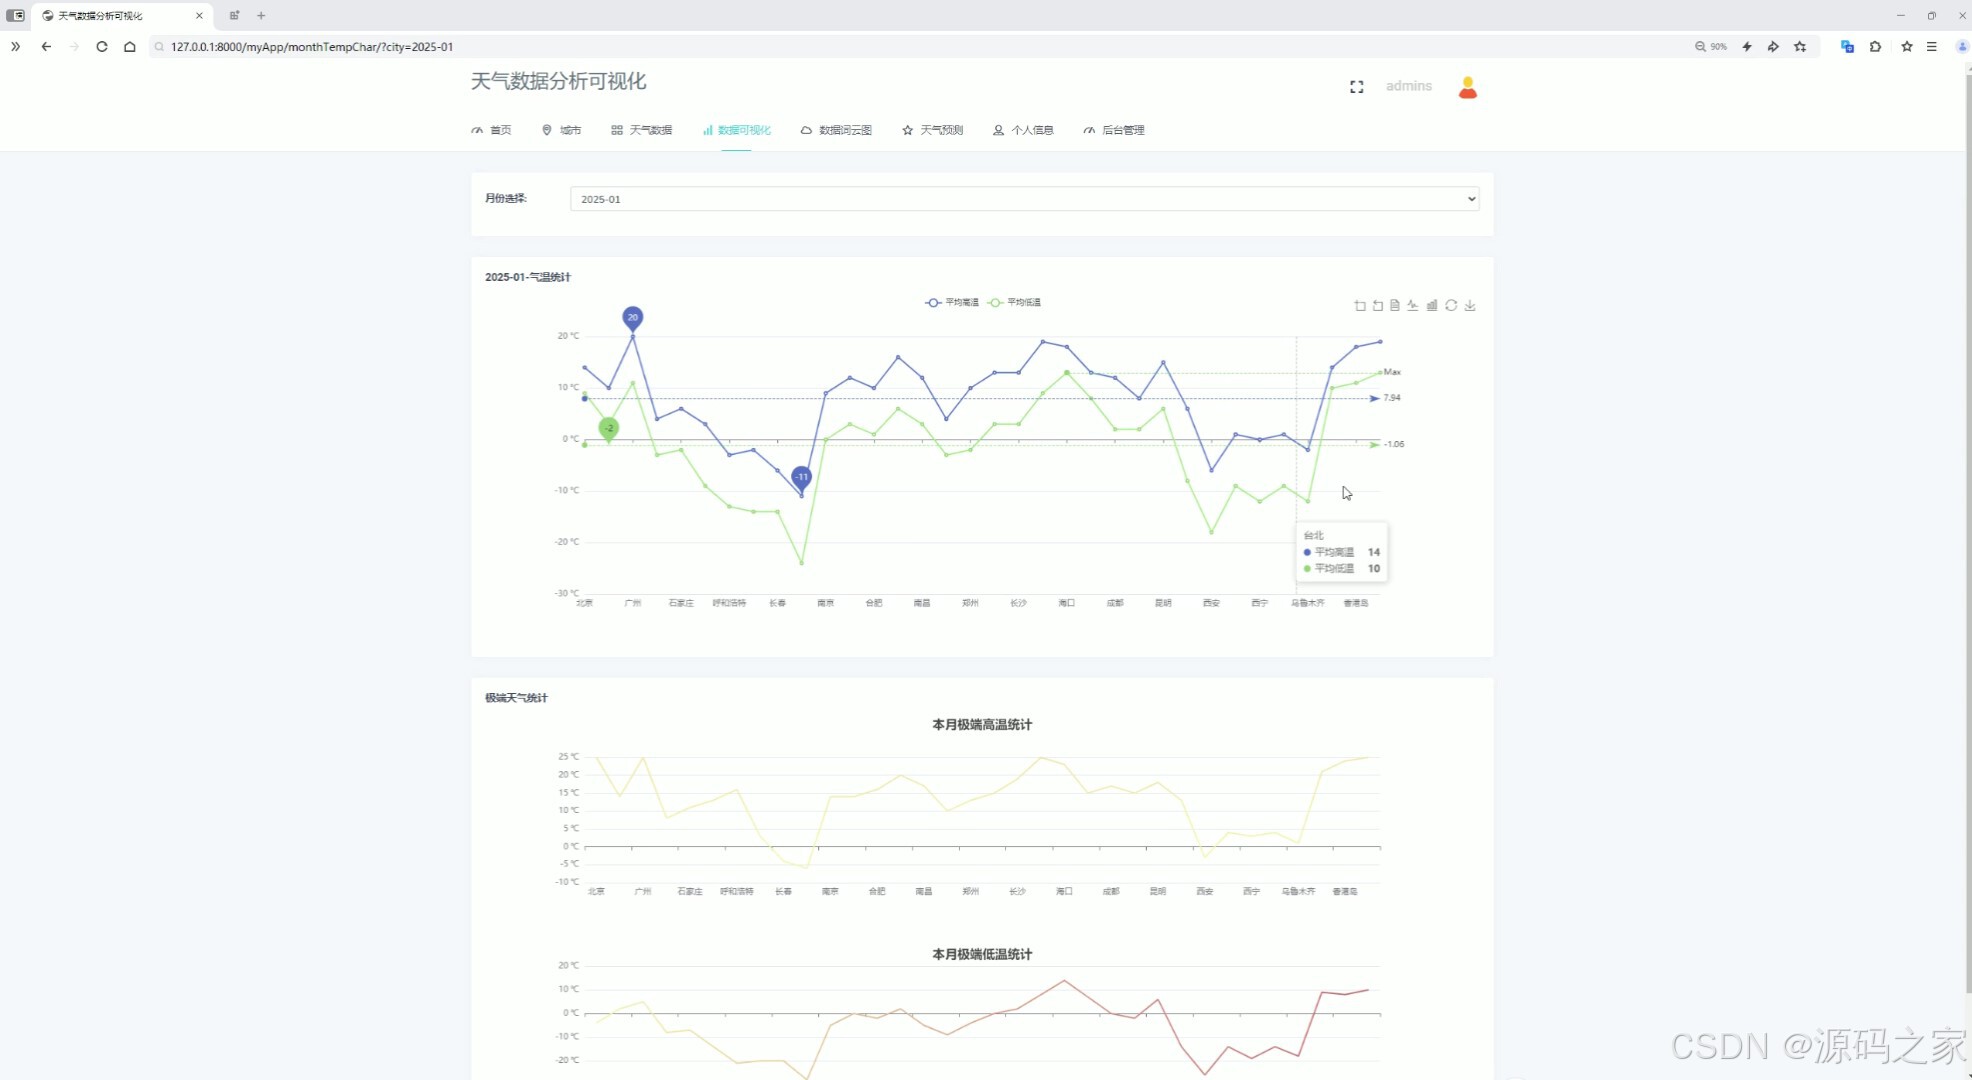Toggle the 平均高温 legend series
The image size is (1972, 1080).
(x=952, y=302)
